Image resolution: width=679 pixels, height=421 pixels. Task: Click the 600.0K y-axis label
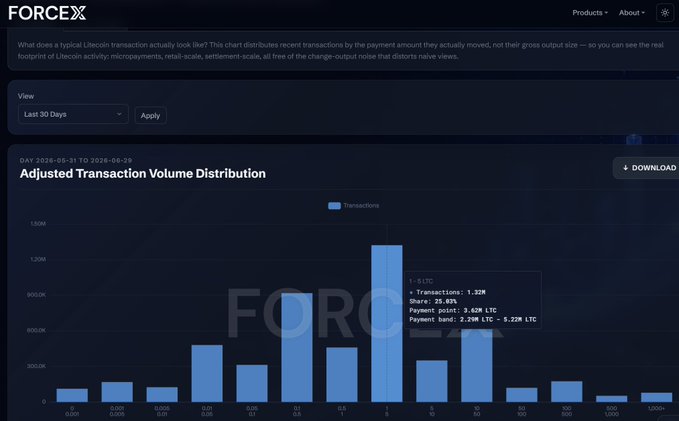pos(36,330)
